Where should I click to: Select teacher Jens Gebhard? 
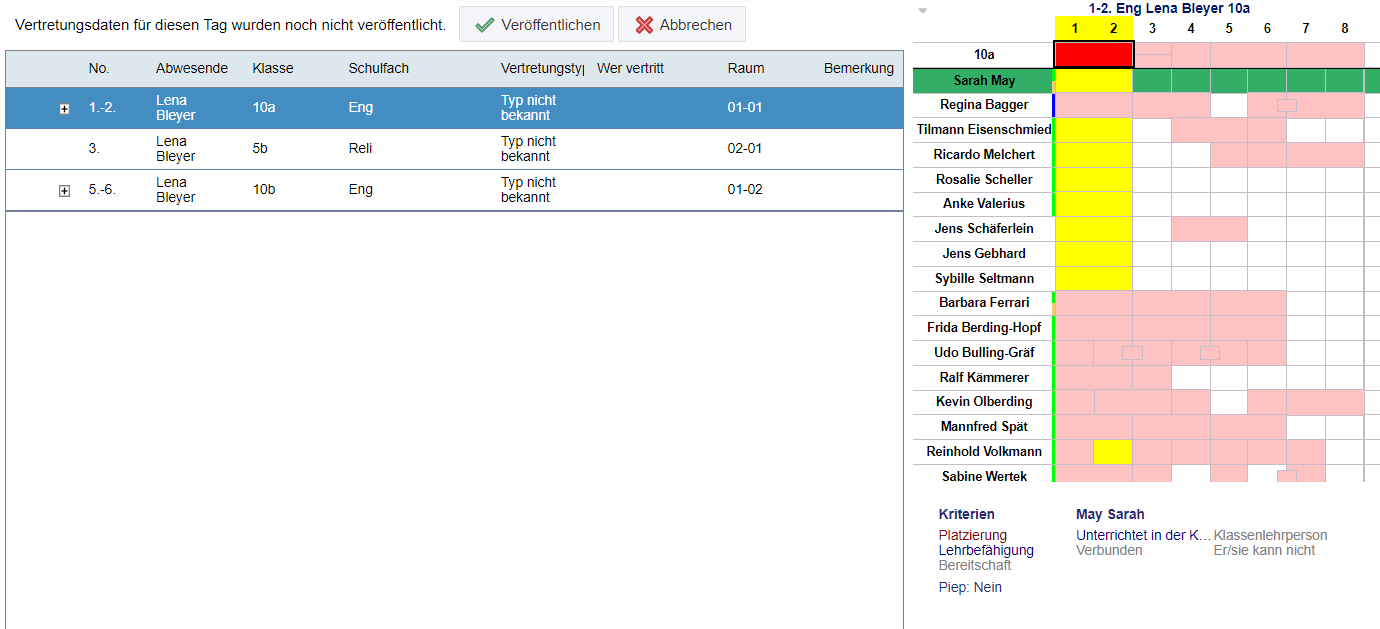point(984,253)
